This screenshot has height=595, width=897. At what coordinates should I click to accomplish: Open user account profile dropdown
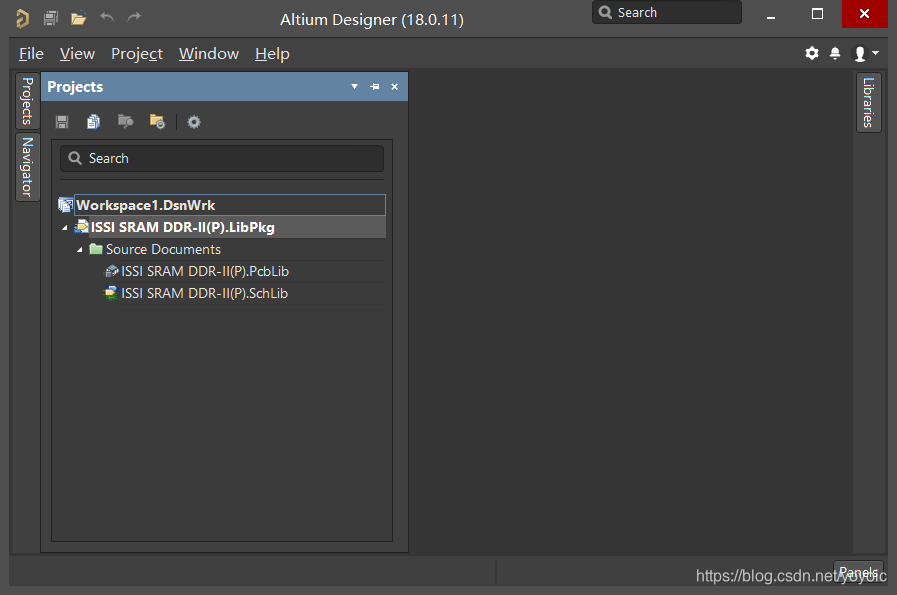(866, 54)
